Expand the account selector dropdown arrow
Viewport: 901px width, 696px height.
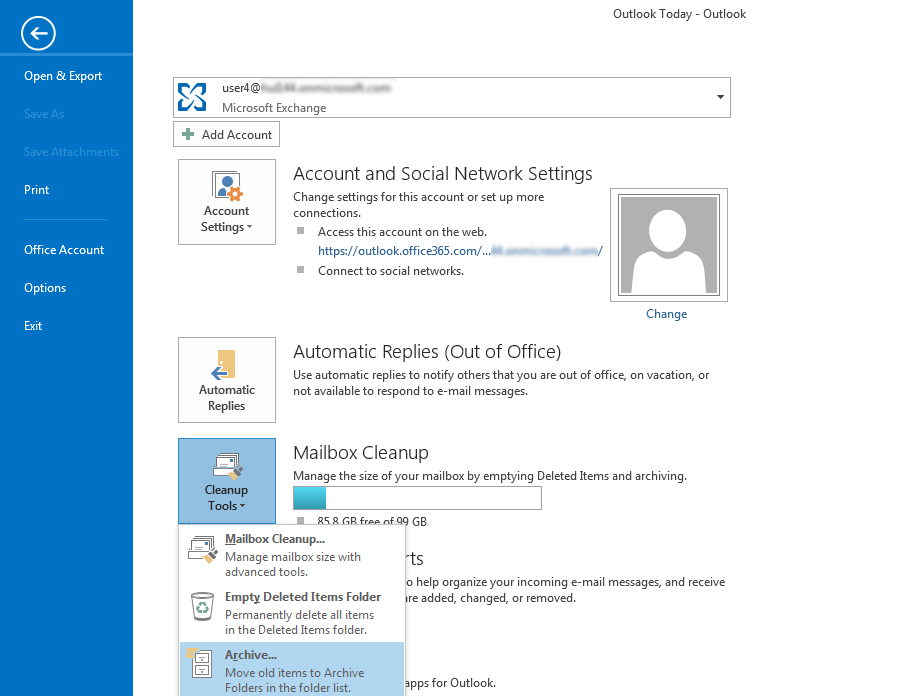tap(720, 97)
